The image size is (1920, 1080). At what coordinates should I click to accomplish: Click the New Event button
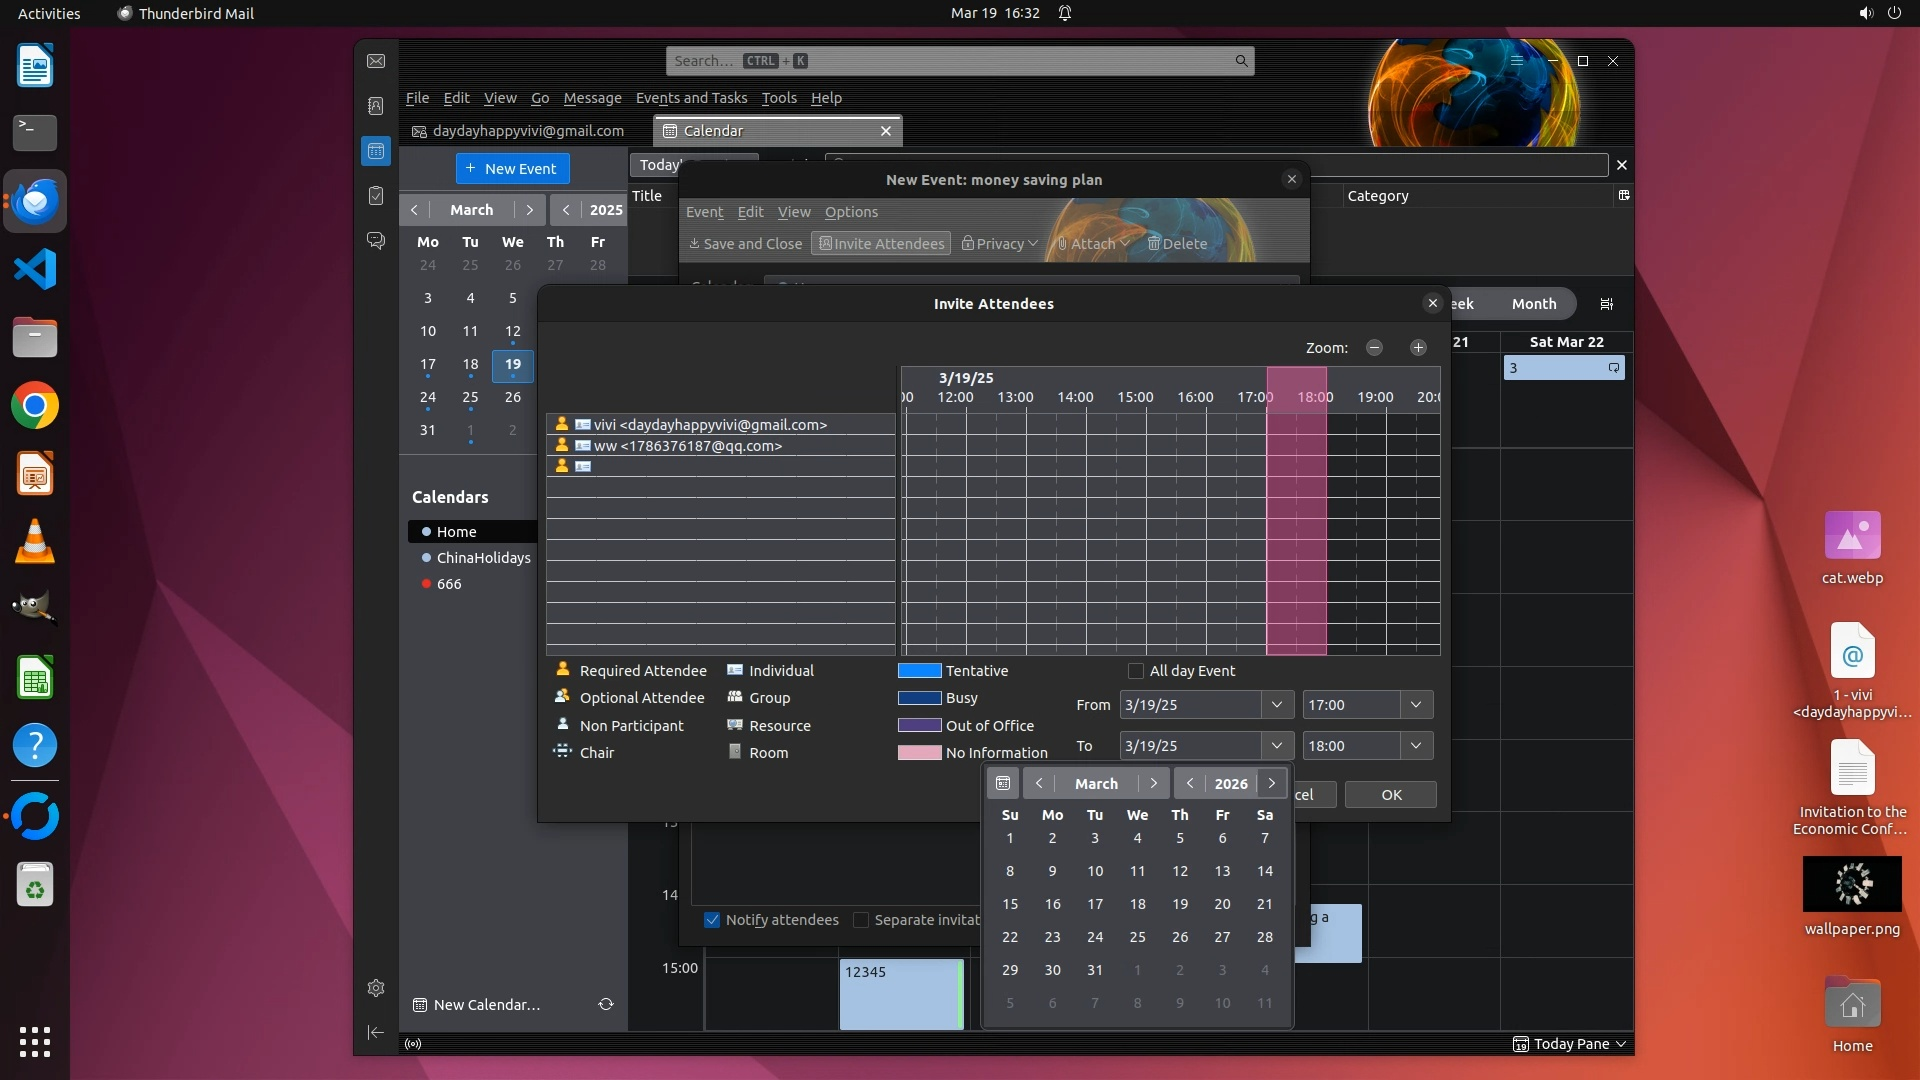(512, 168)
